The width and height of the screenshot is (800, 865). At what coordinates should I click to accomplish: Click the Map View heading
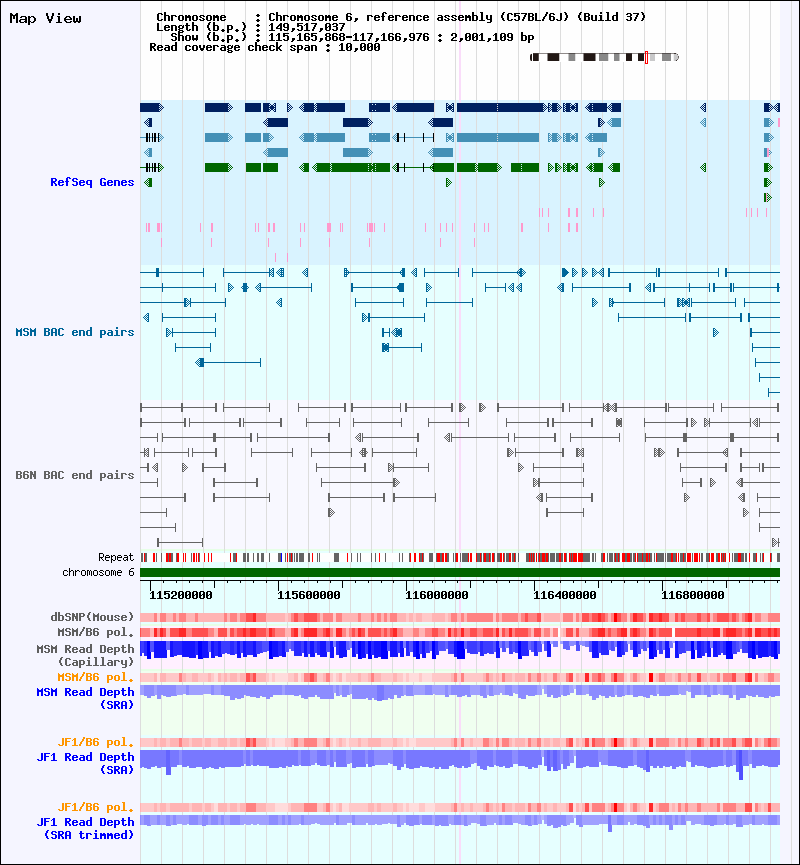[45, 18]
